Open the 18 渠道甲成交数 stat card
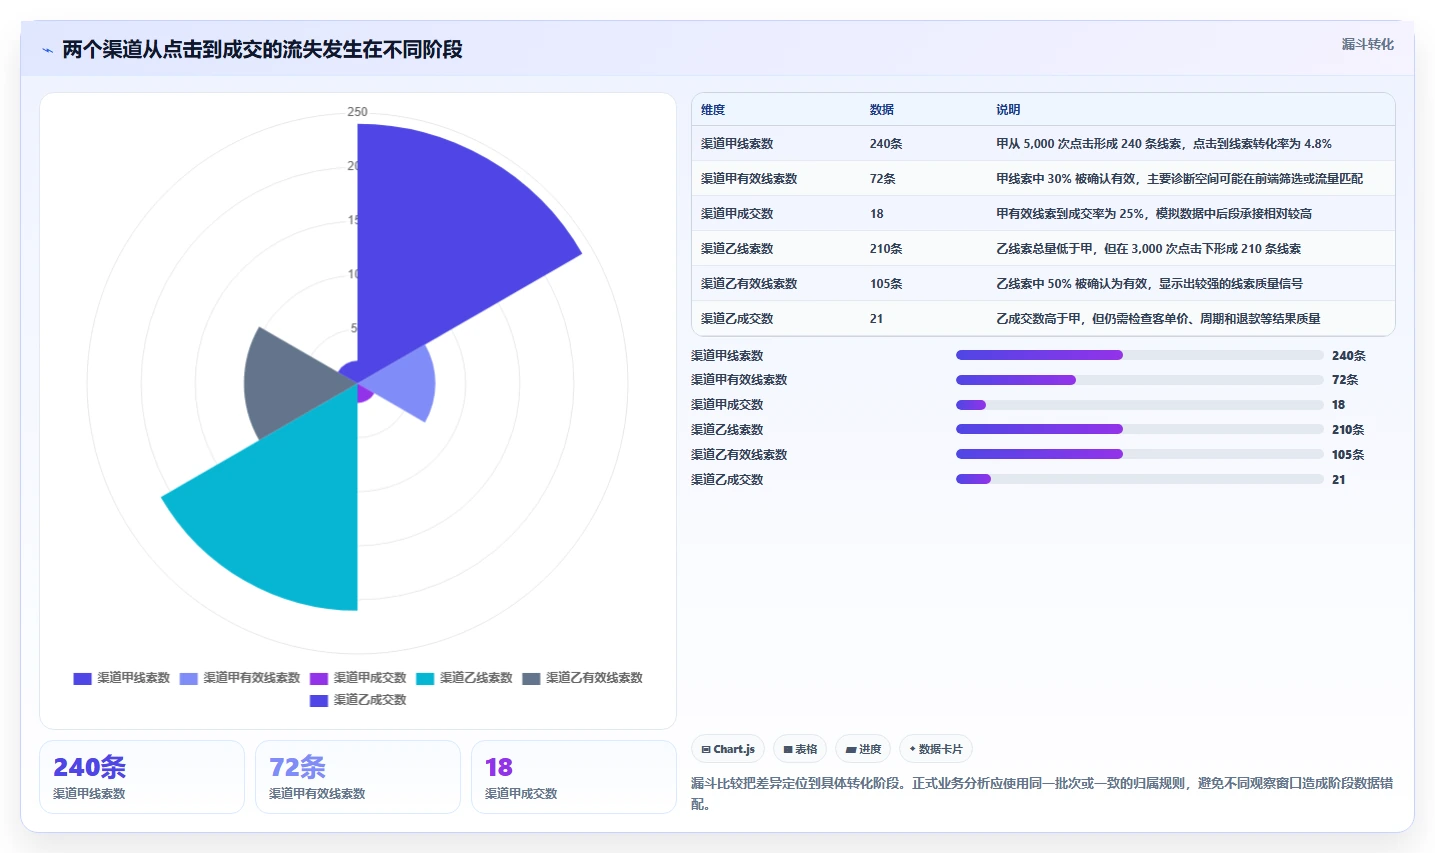 pos(574,777)
